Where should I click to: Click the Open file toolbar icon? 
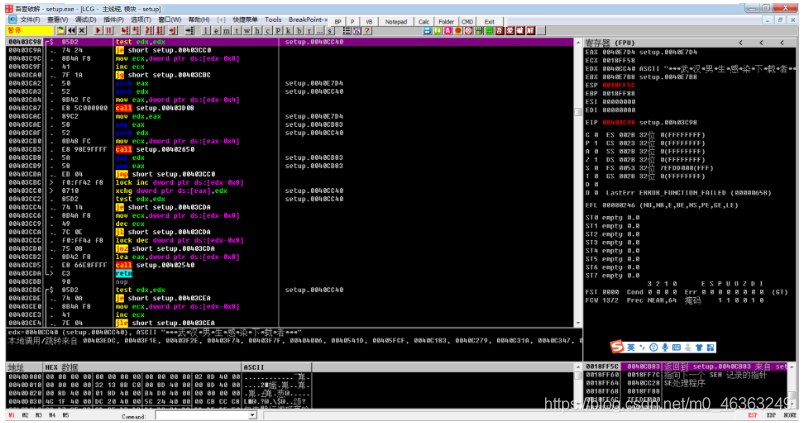click(61, 31)
